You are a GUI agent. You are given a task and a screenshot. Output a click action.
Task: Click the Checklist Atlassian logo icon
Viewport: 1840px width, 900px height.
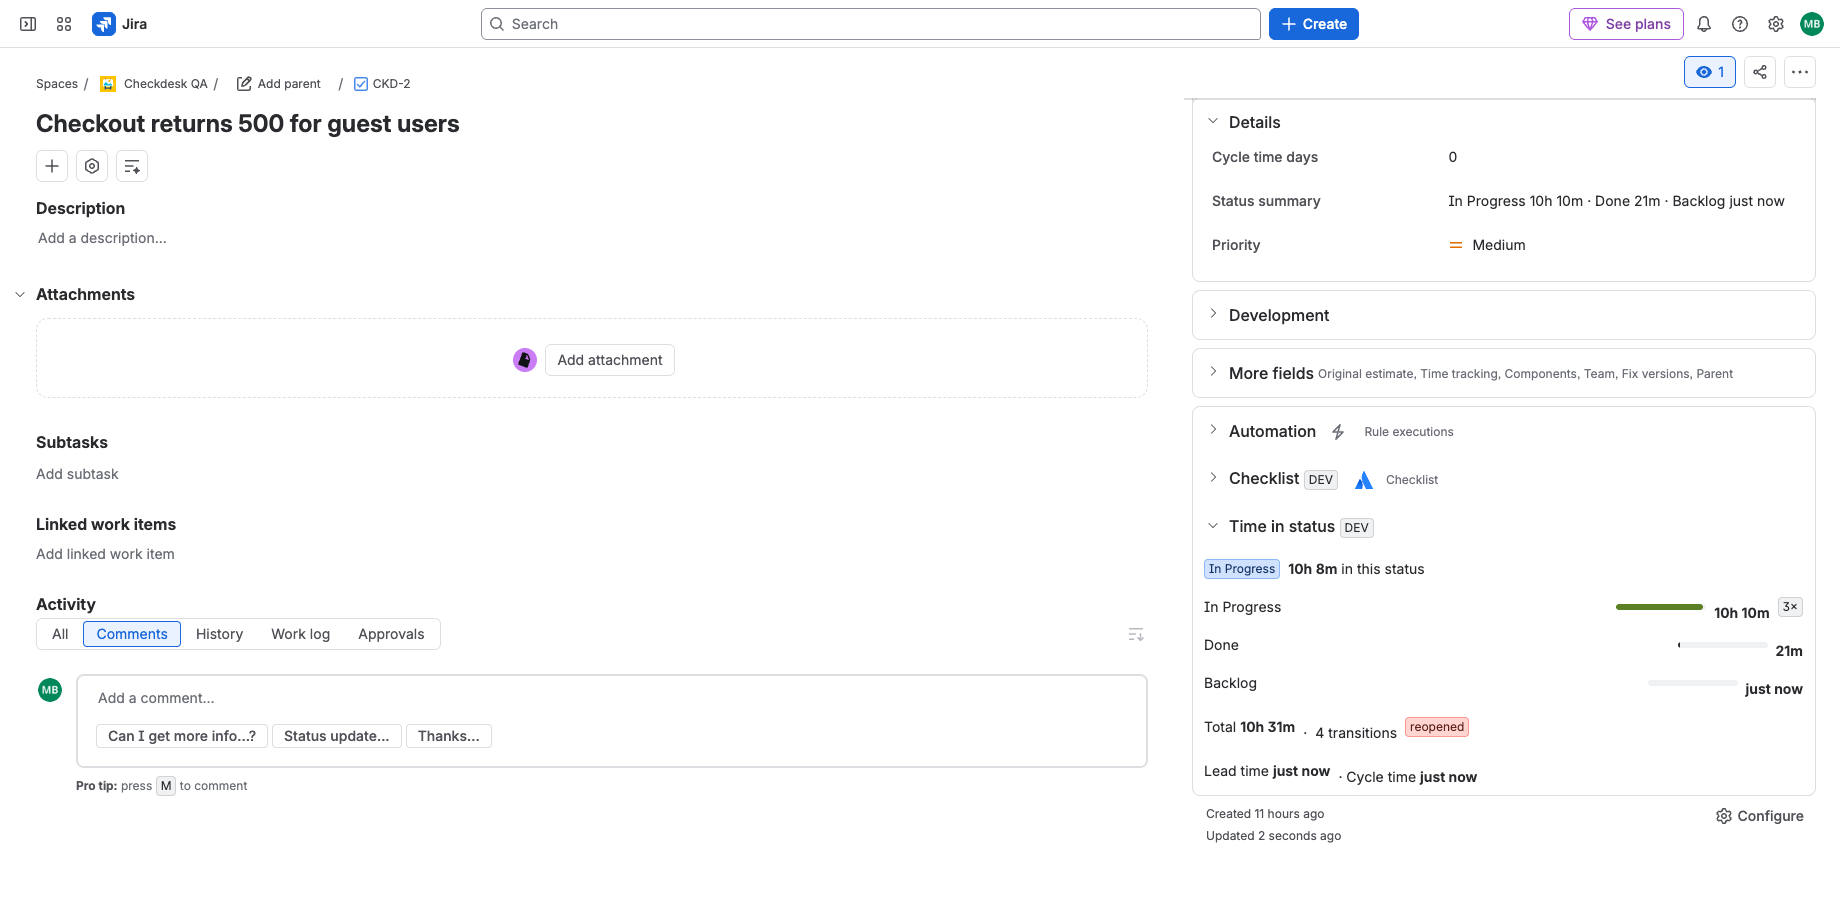tap(1364, 480)
